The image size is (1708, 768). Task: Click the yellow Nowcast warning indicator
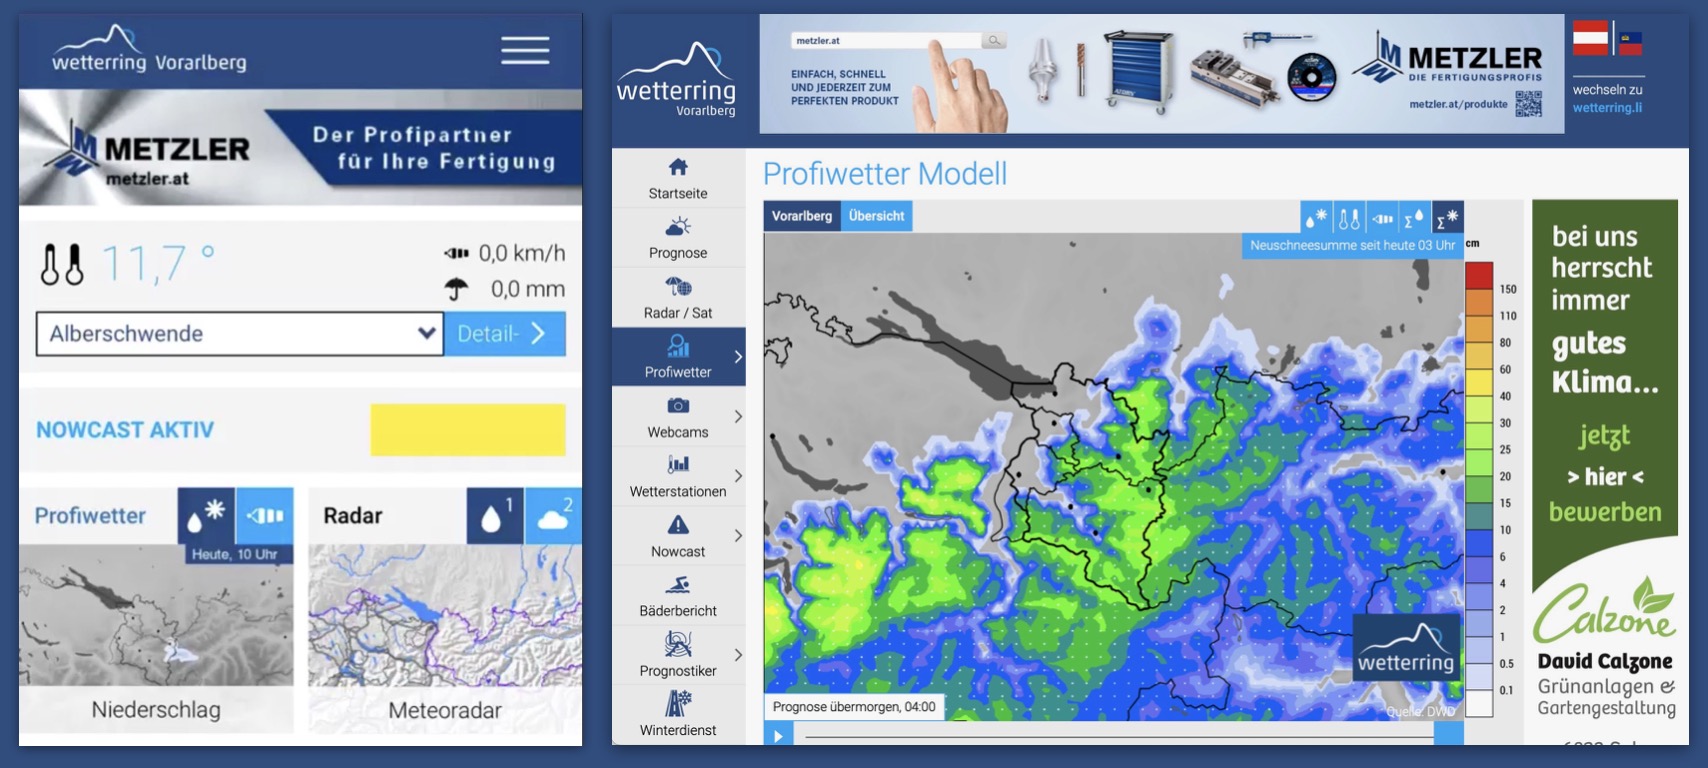click(x=468, y=430)
